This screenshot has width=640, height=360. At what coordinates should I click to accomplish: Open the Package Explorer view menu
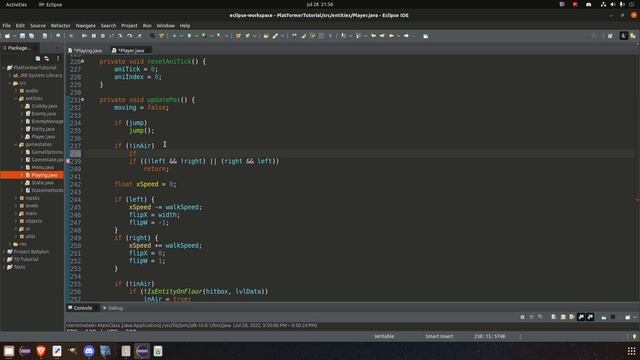58,58
